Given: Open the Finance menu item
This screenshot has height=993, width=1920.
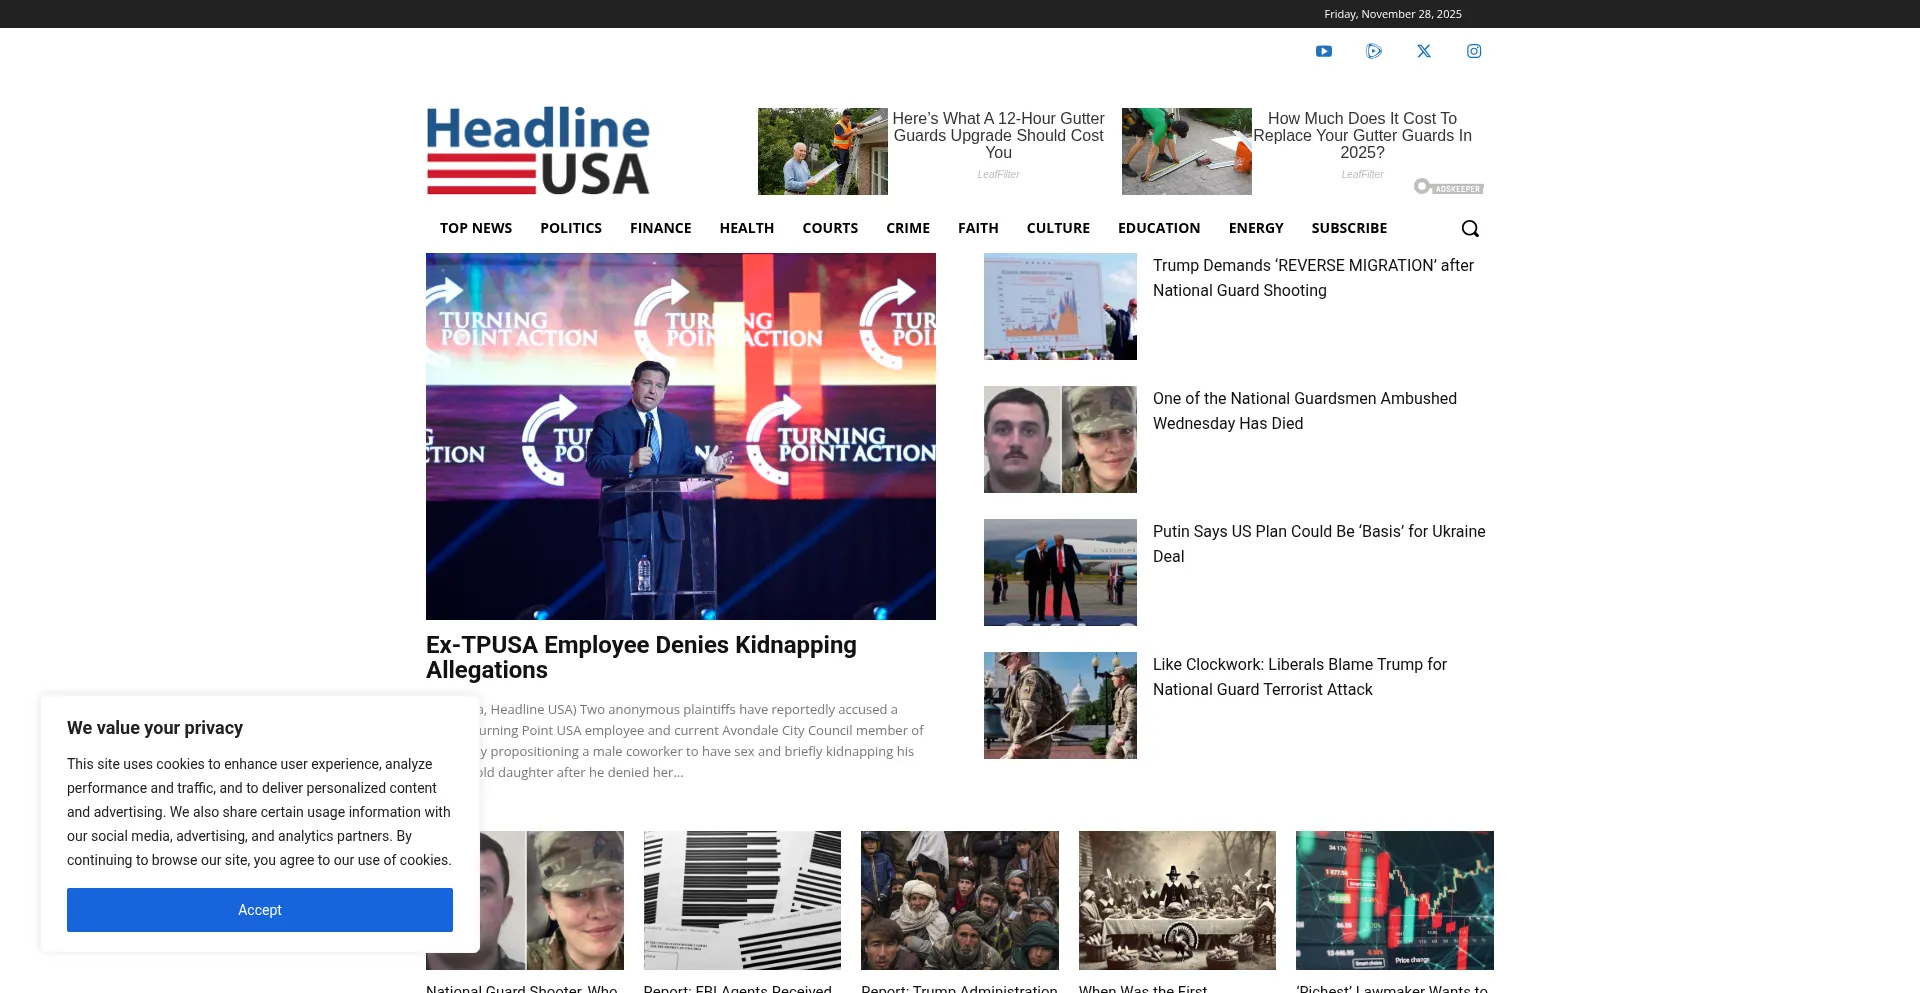Looking at the screenshot, I should click(x=661, y=228).
